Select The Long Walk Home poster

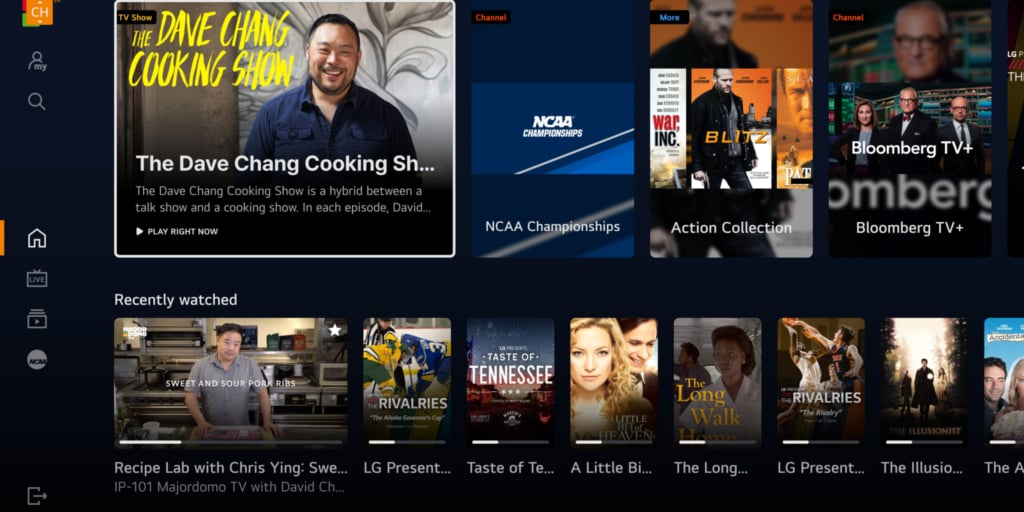point(718,383)
